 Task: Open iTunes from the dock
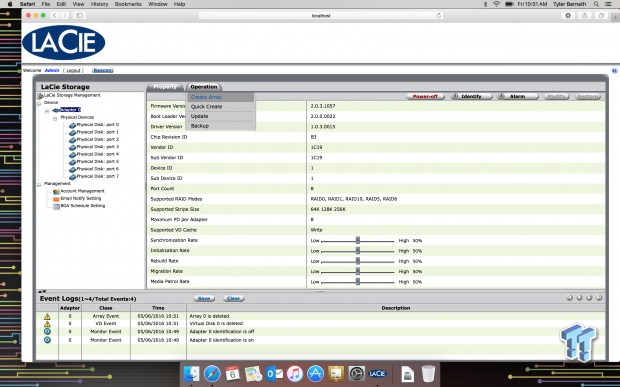coord(295,373)
